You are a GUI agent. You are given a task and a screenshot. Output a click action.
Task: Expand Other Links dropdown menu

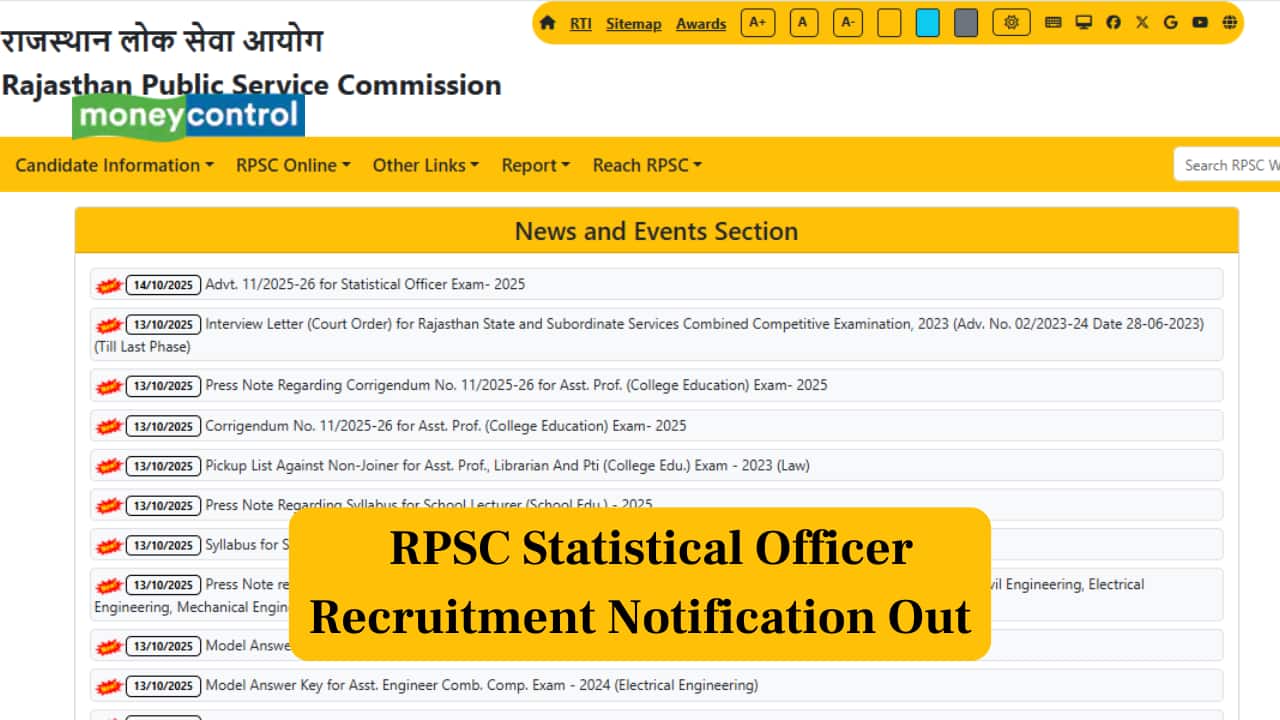(x=426, y=165)
